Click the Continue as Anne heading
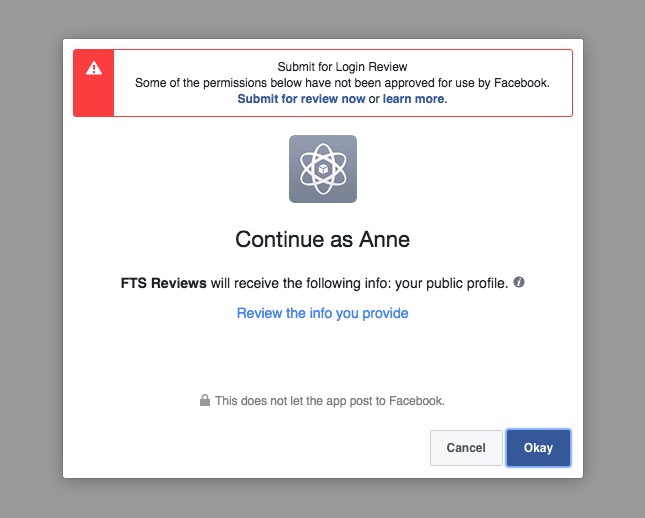Viewport: 645px width, 518px height. (322, 239)
